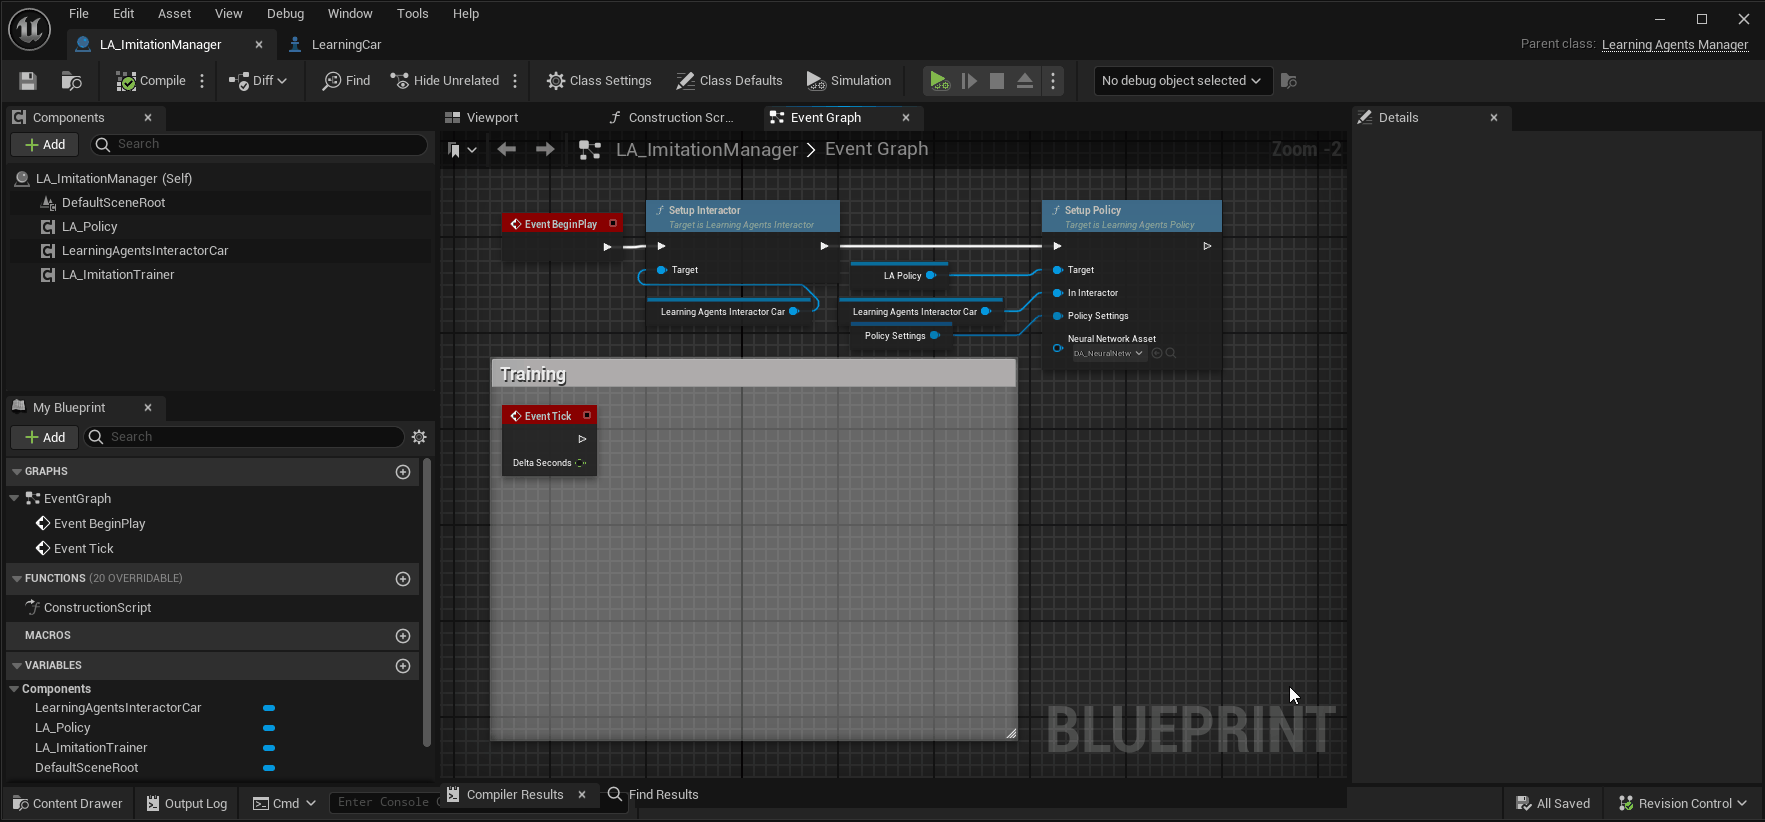This screenshot has width=1765, height=822.
Task: Browse to asset in Content Browser icon
Action: point(71,81)
